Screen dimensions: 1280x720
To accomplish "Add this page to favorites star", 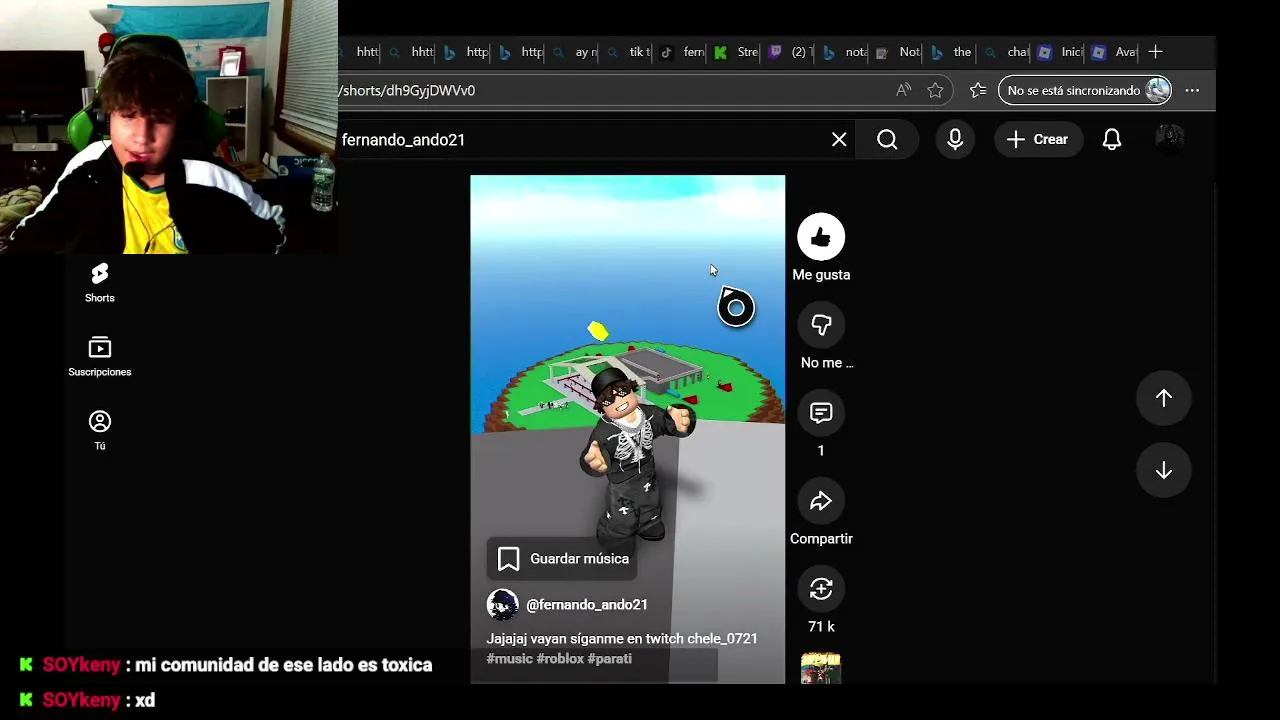I will tap(935, 90).
